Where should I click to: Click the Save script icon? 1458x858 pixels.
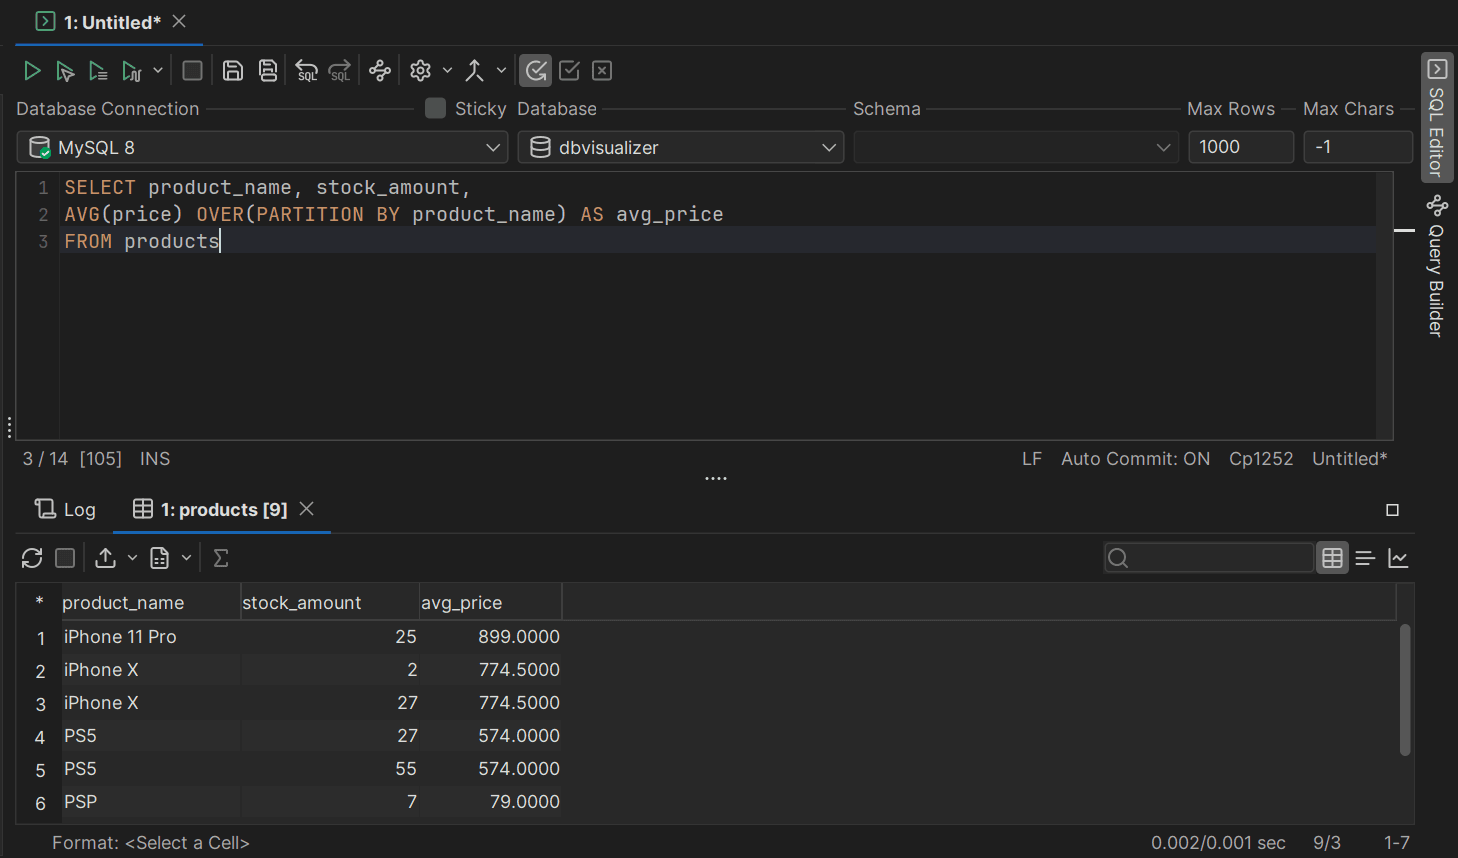233,71
